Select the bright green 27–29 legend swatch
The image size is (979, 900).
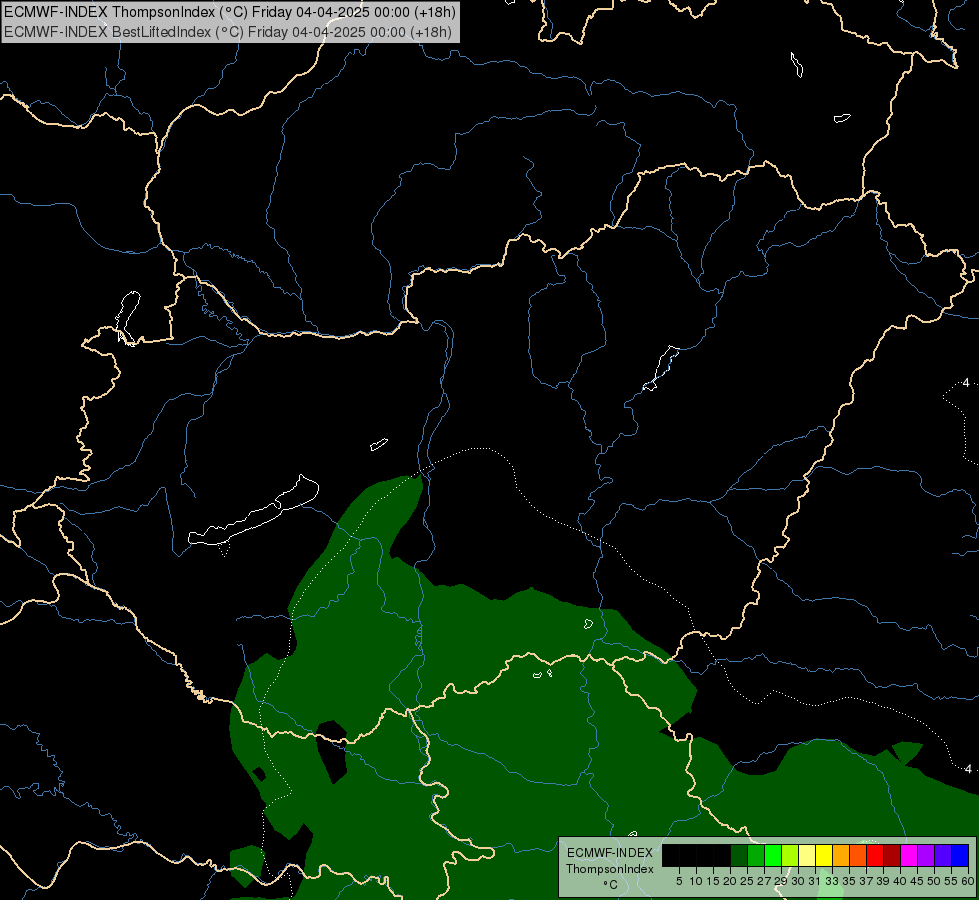773,855
